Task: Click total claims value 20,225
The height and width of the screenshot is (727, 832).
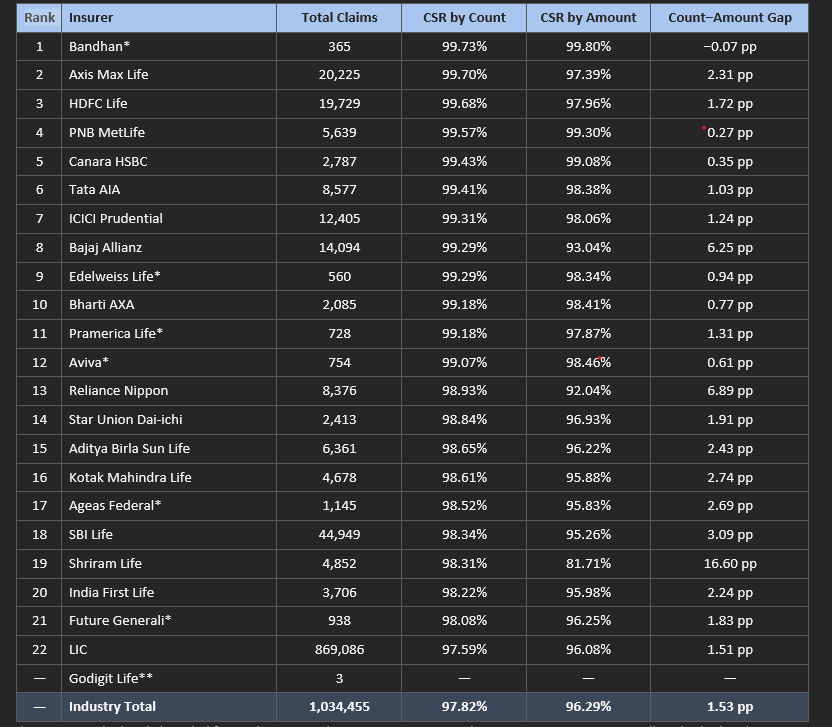Action: (339, 75)
